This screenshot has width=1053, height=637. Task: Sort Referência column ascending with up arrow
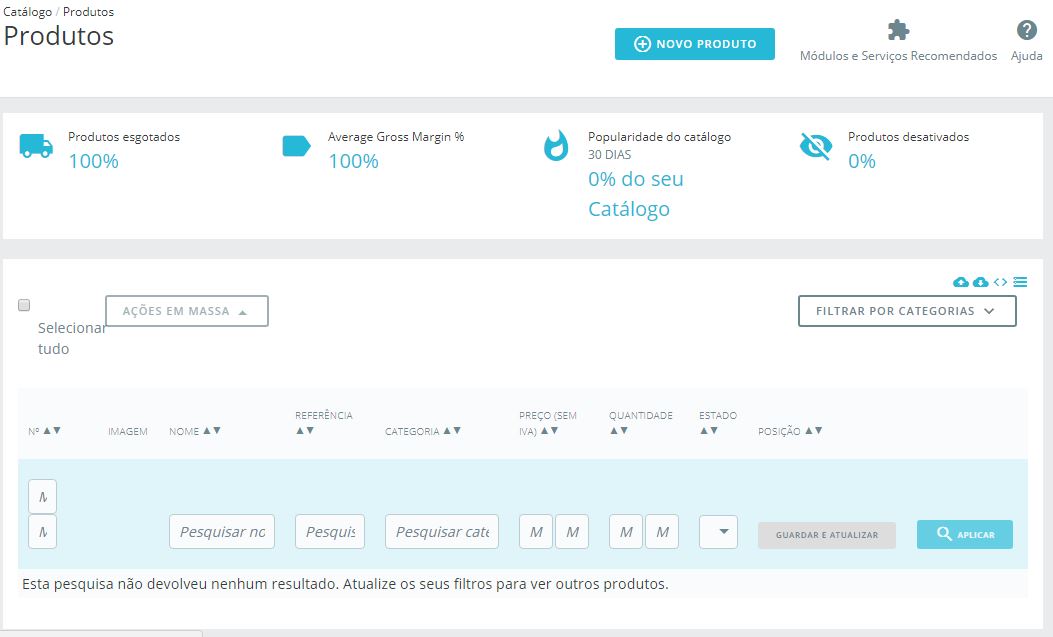[x=300, y=430]
